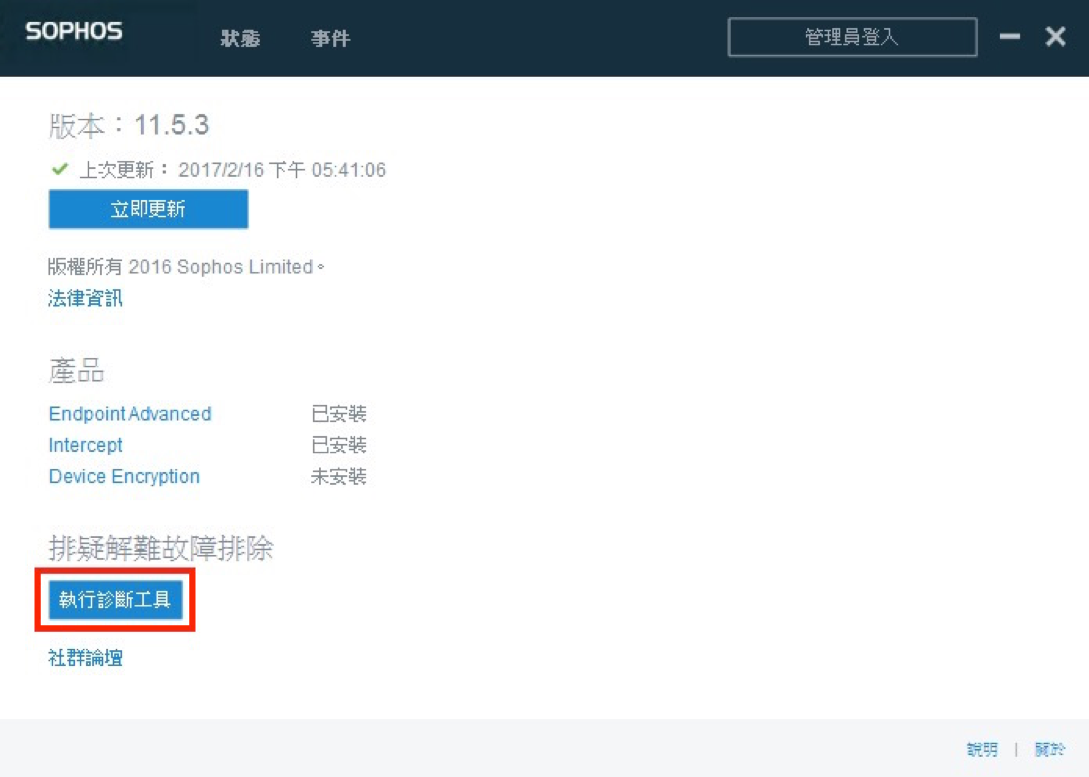Open the 社群論壇 link

[85, 658]
